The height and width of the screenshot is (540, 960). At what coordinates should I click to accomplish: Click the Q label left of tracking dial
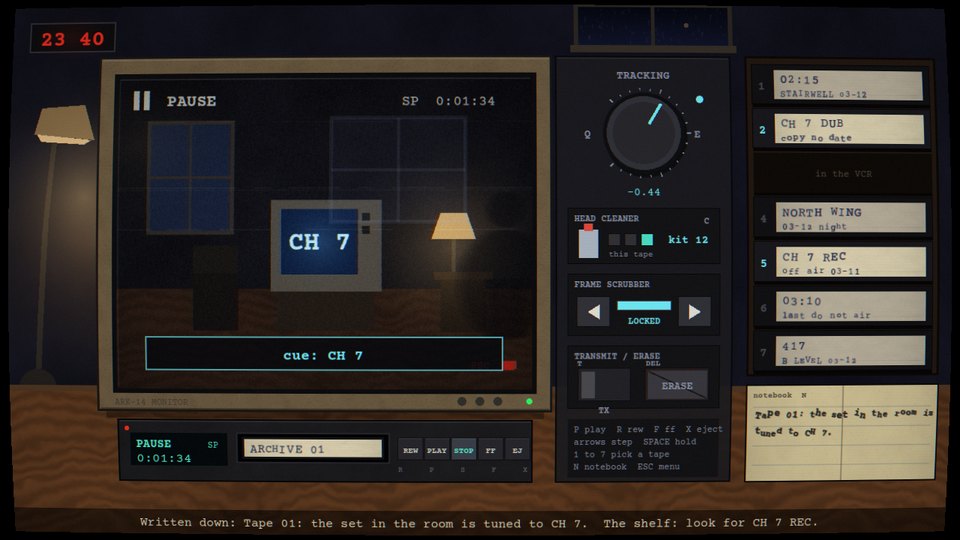[587, 135]
